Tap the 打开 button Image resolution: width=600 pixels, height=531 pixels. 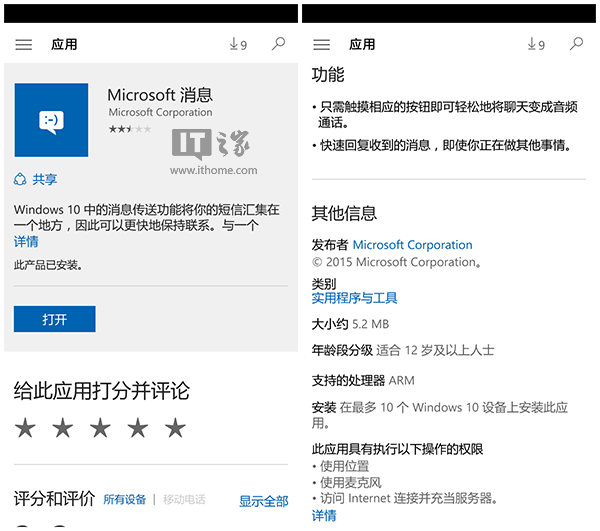(55, 319)
